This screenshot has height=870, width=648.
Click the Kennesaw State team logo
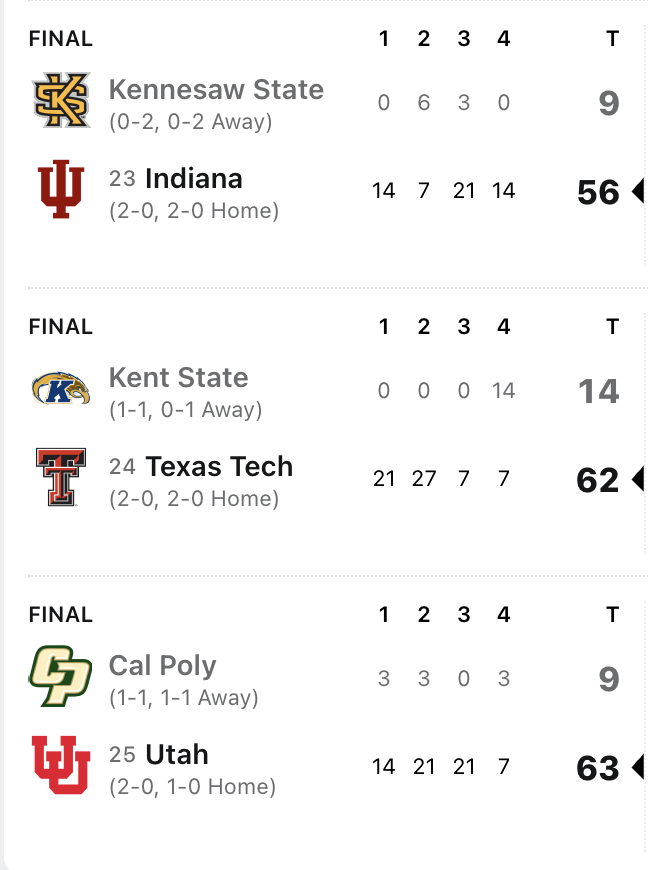[62, 100]
